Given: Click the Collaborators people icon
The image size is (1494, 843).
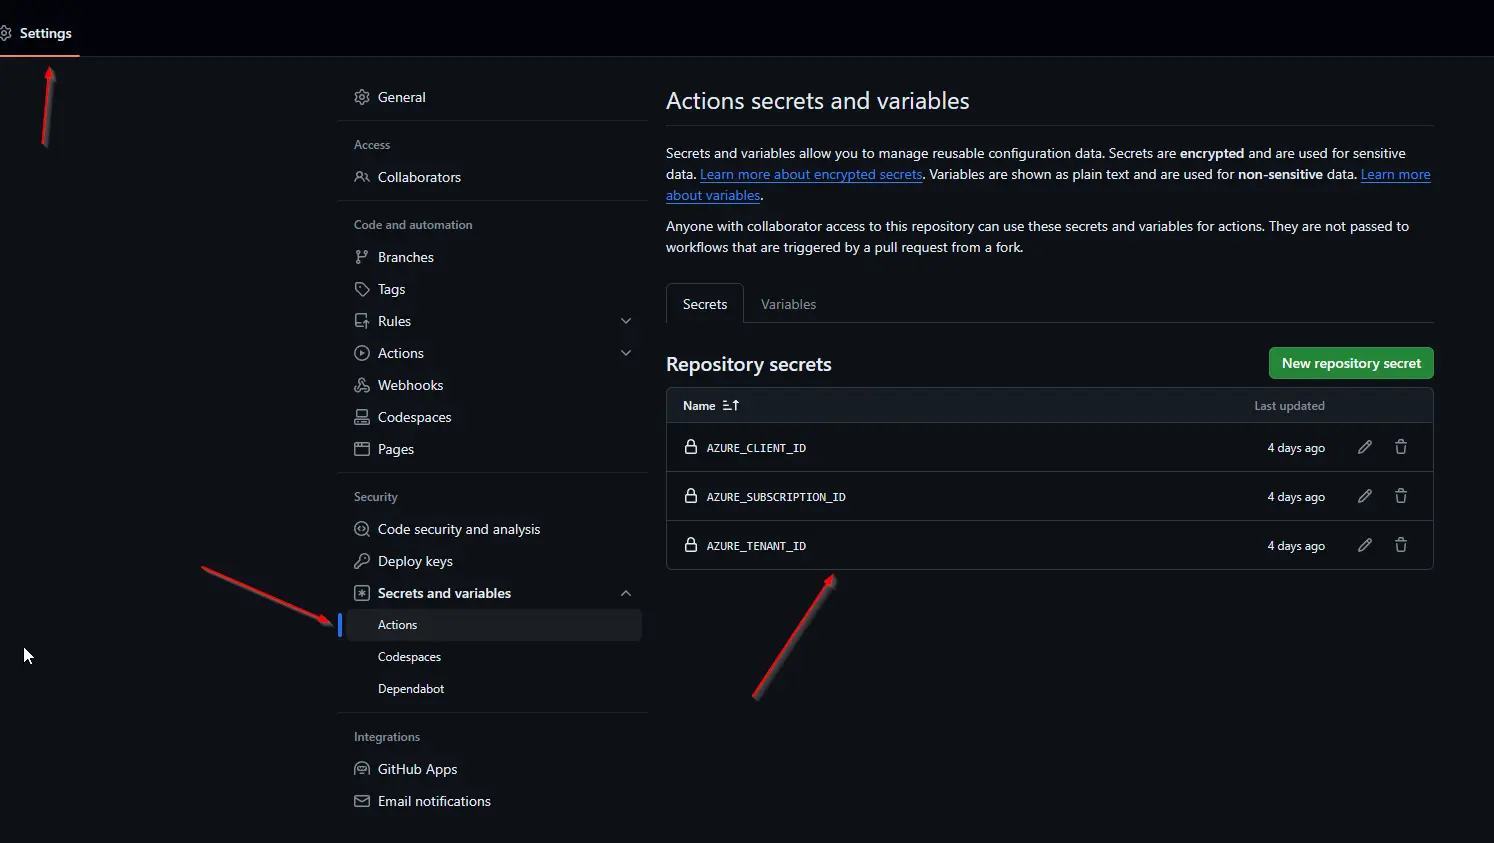Looking at the screenshot, I should point(362,177).
